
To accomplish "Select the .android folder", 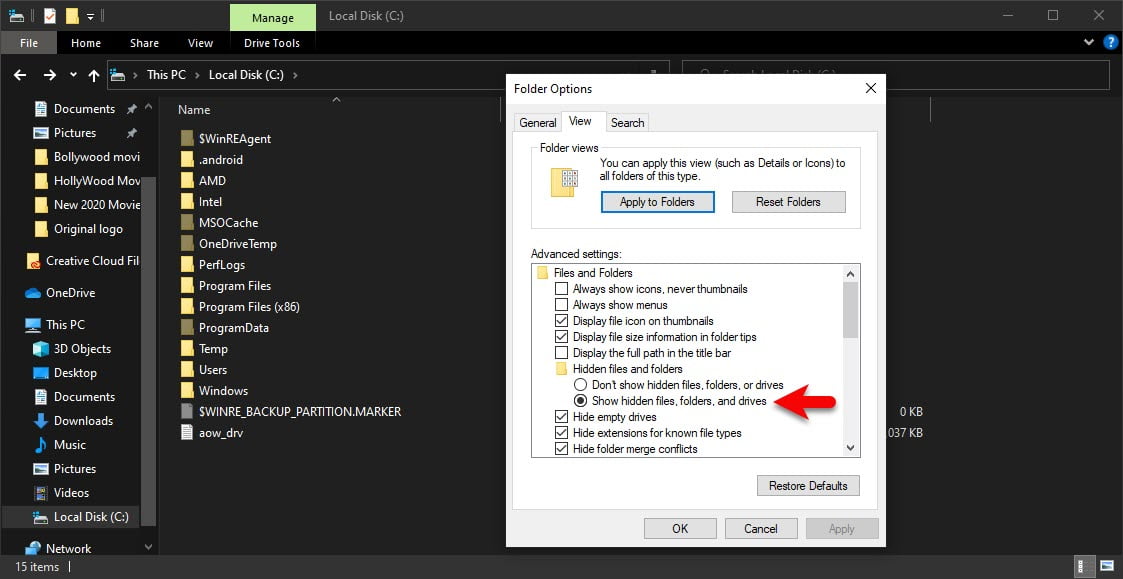I will pos(211,160).
